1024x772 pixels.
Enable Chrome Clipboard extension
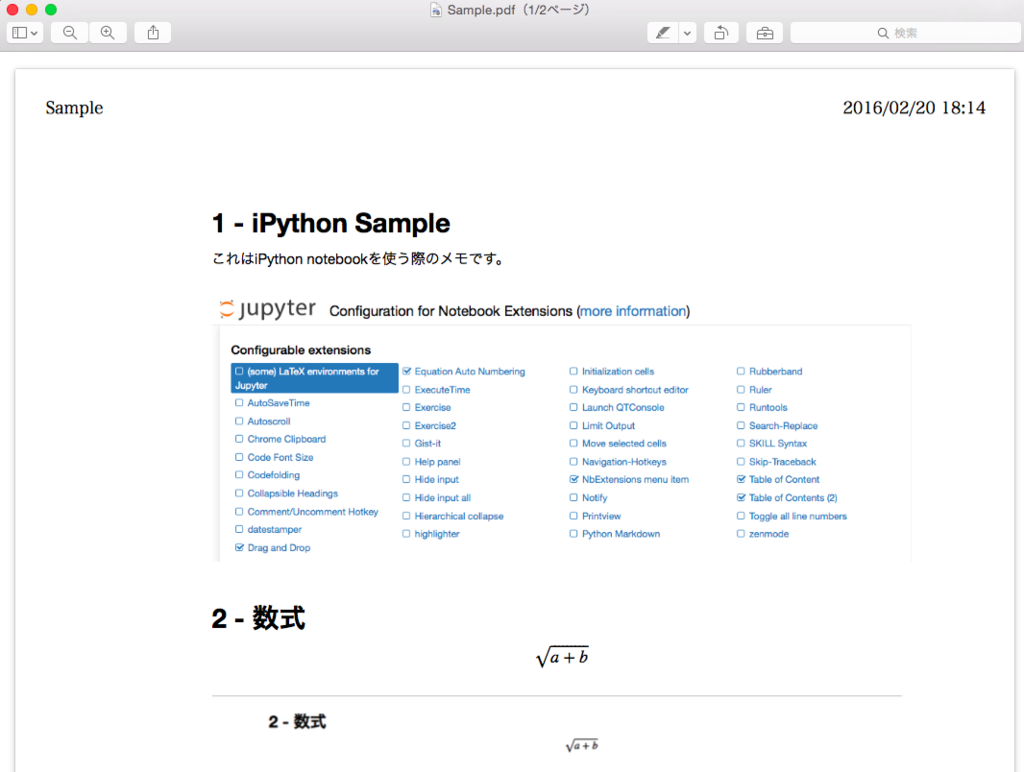pos(239,439)
